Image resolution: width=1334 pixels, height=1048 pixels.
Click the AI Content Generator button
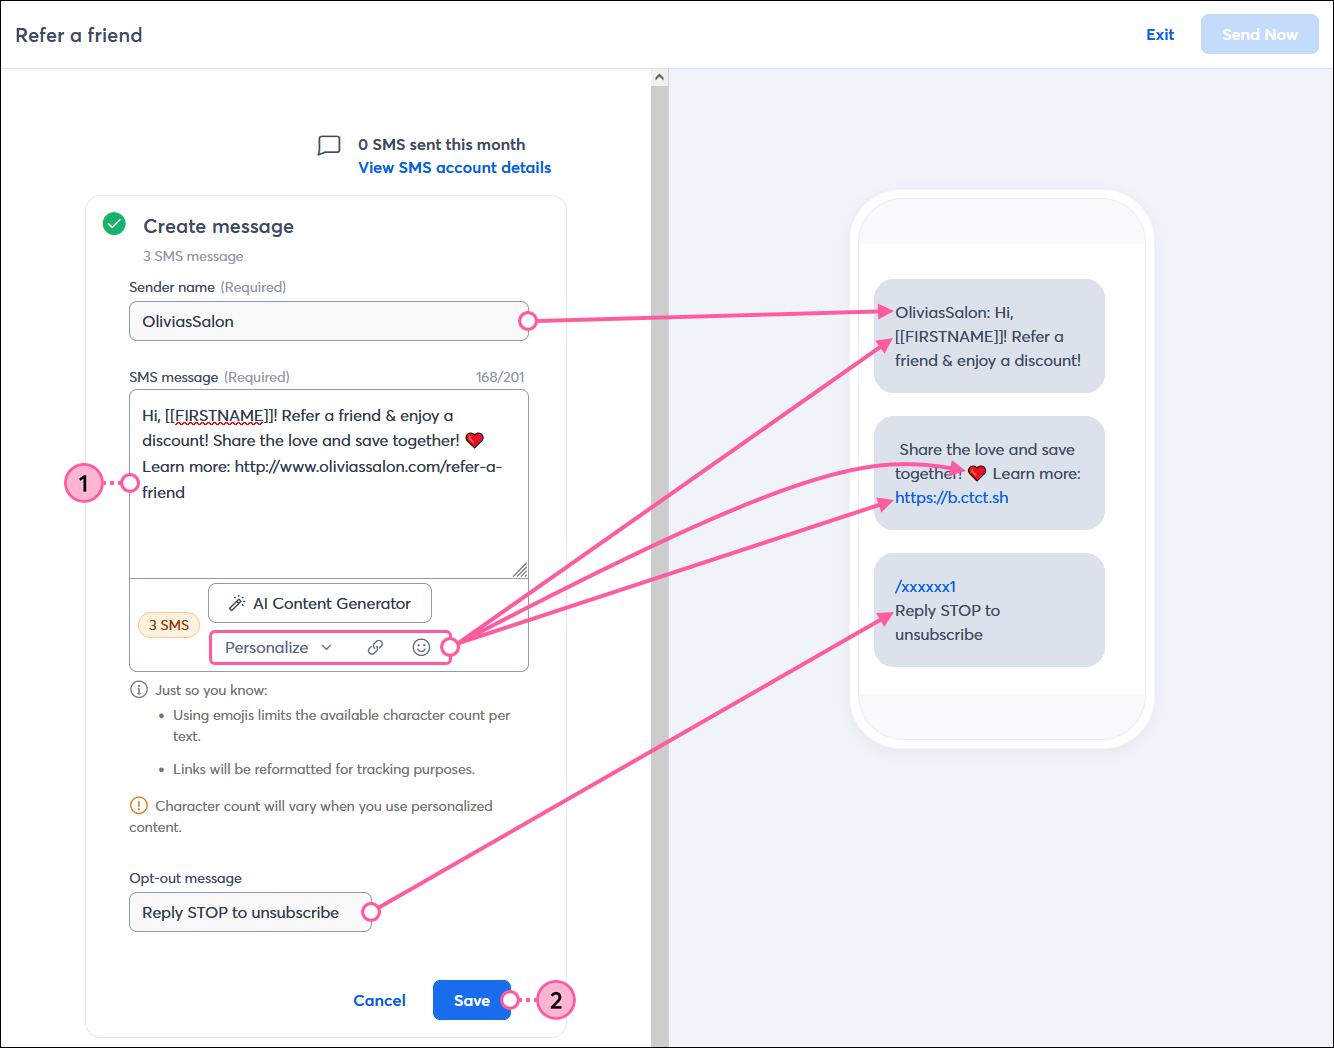[x=320, y=603]
